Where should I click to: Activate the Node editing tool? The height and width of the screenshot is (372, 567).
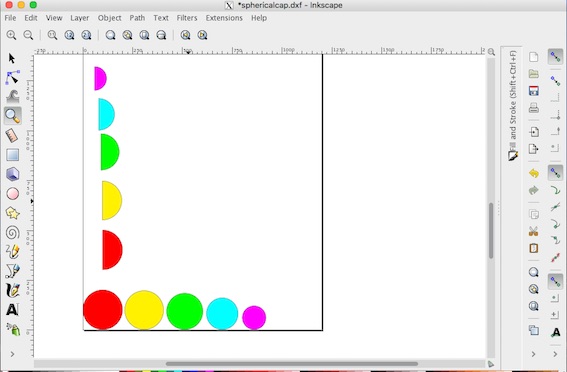(12, 77)
